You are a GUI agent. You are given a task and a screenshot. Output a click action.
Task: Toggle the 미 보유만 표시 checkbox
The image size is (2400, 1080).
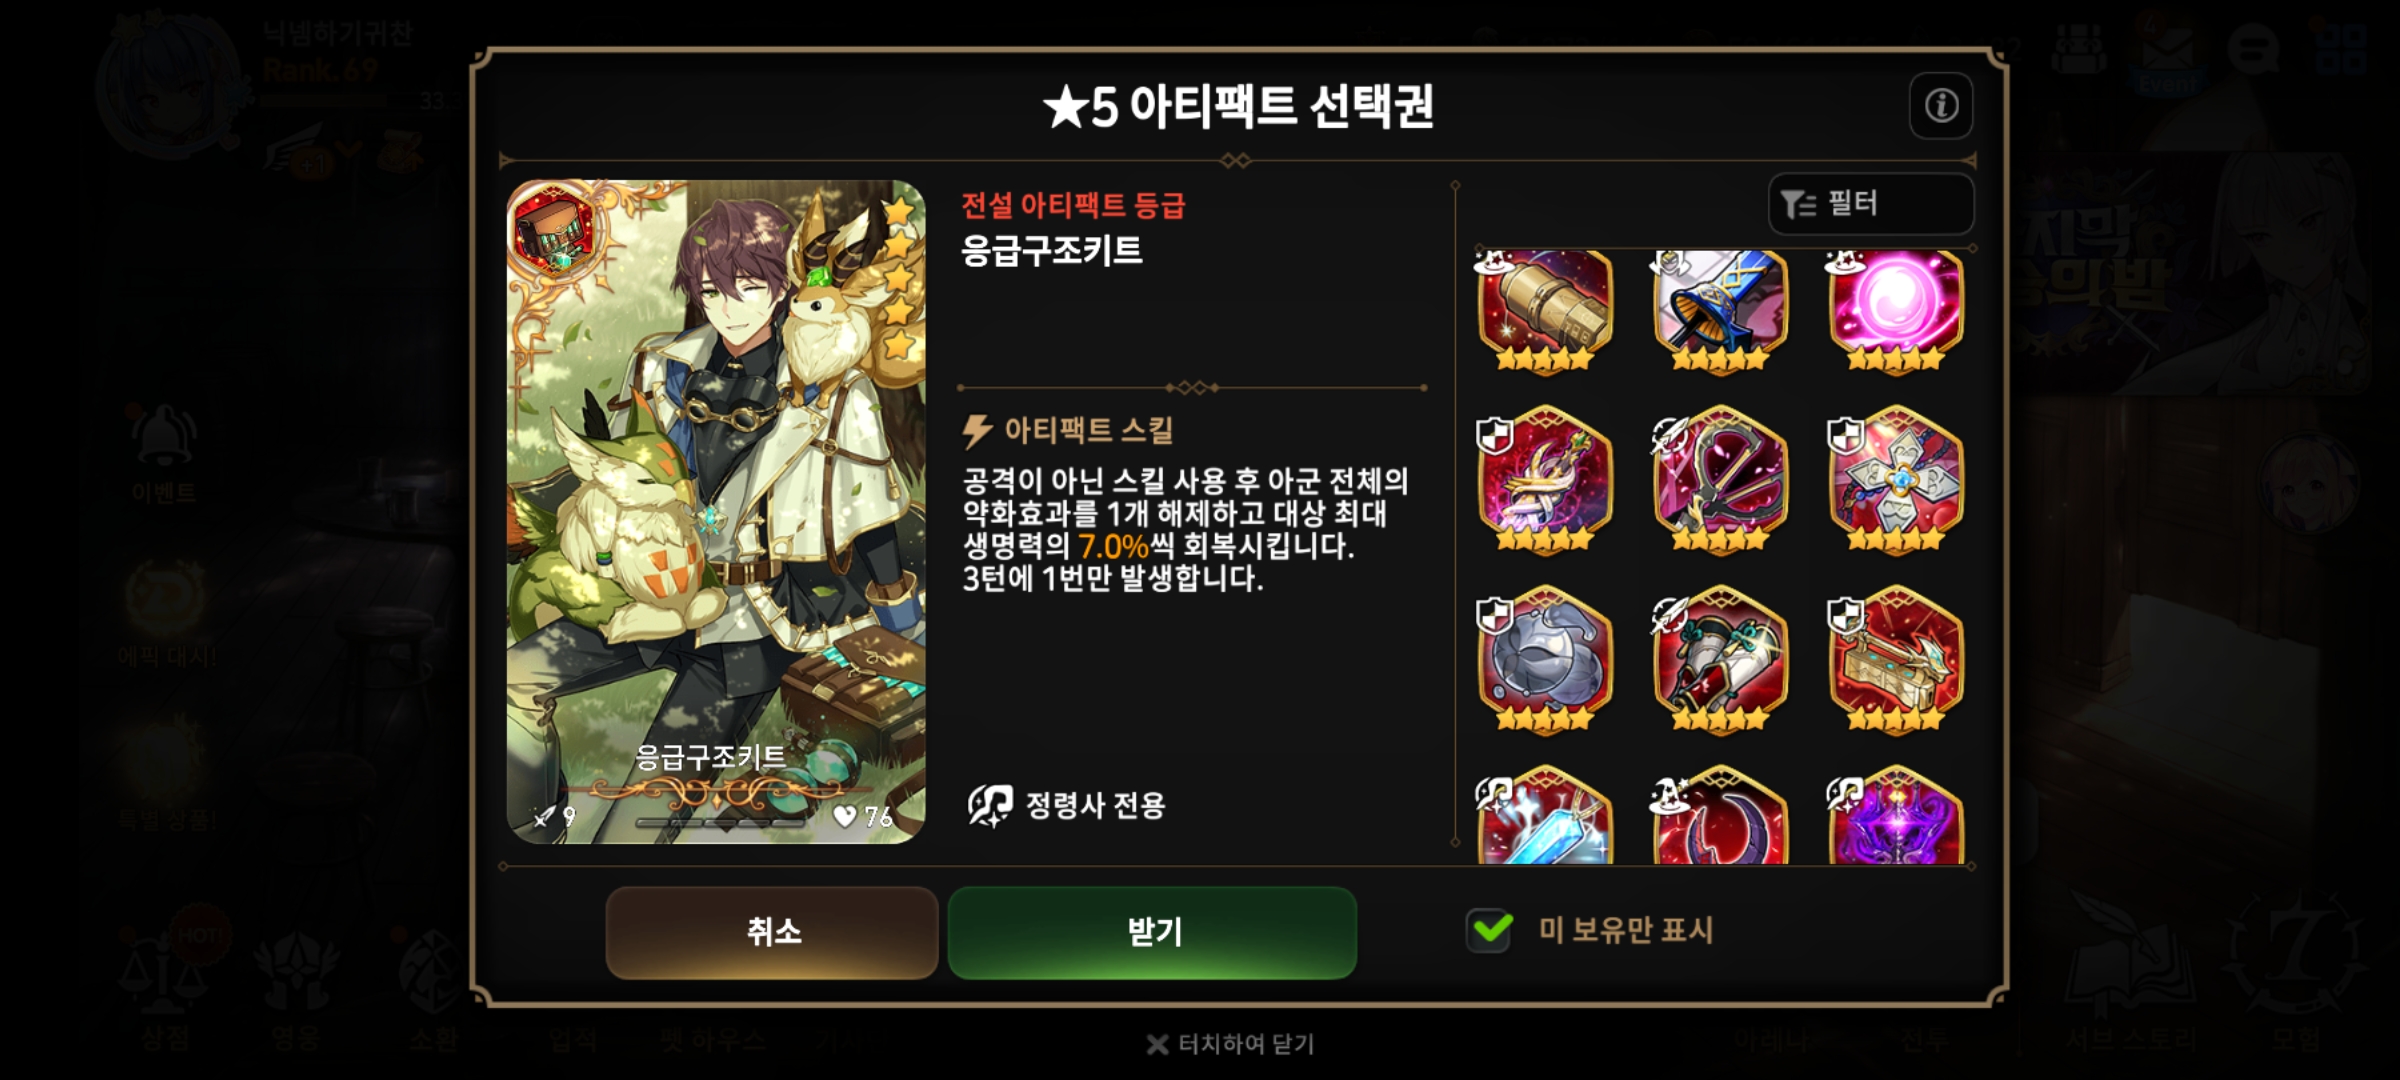1490,930
